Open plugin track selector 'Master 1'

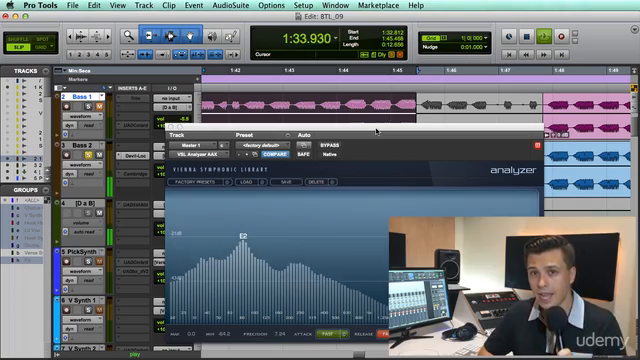tap(193, 145)
